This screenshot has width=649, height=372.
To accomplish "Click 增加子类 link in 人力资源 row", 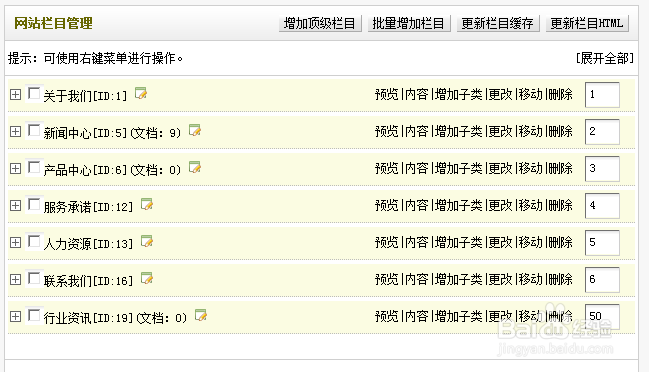I will (459, 242).
